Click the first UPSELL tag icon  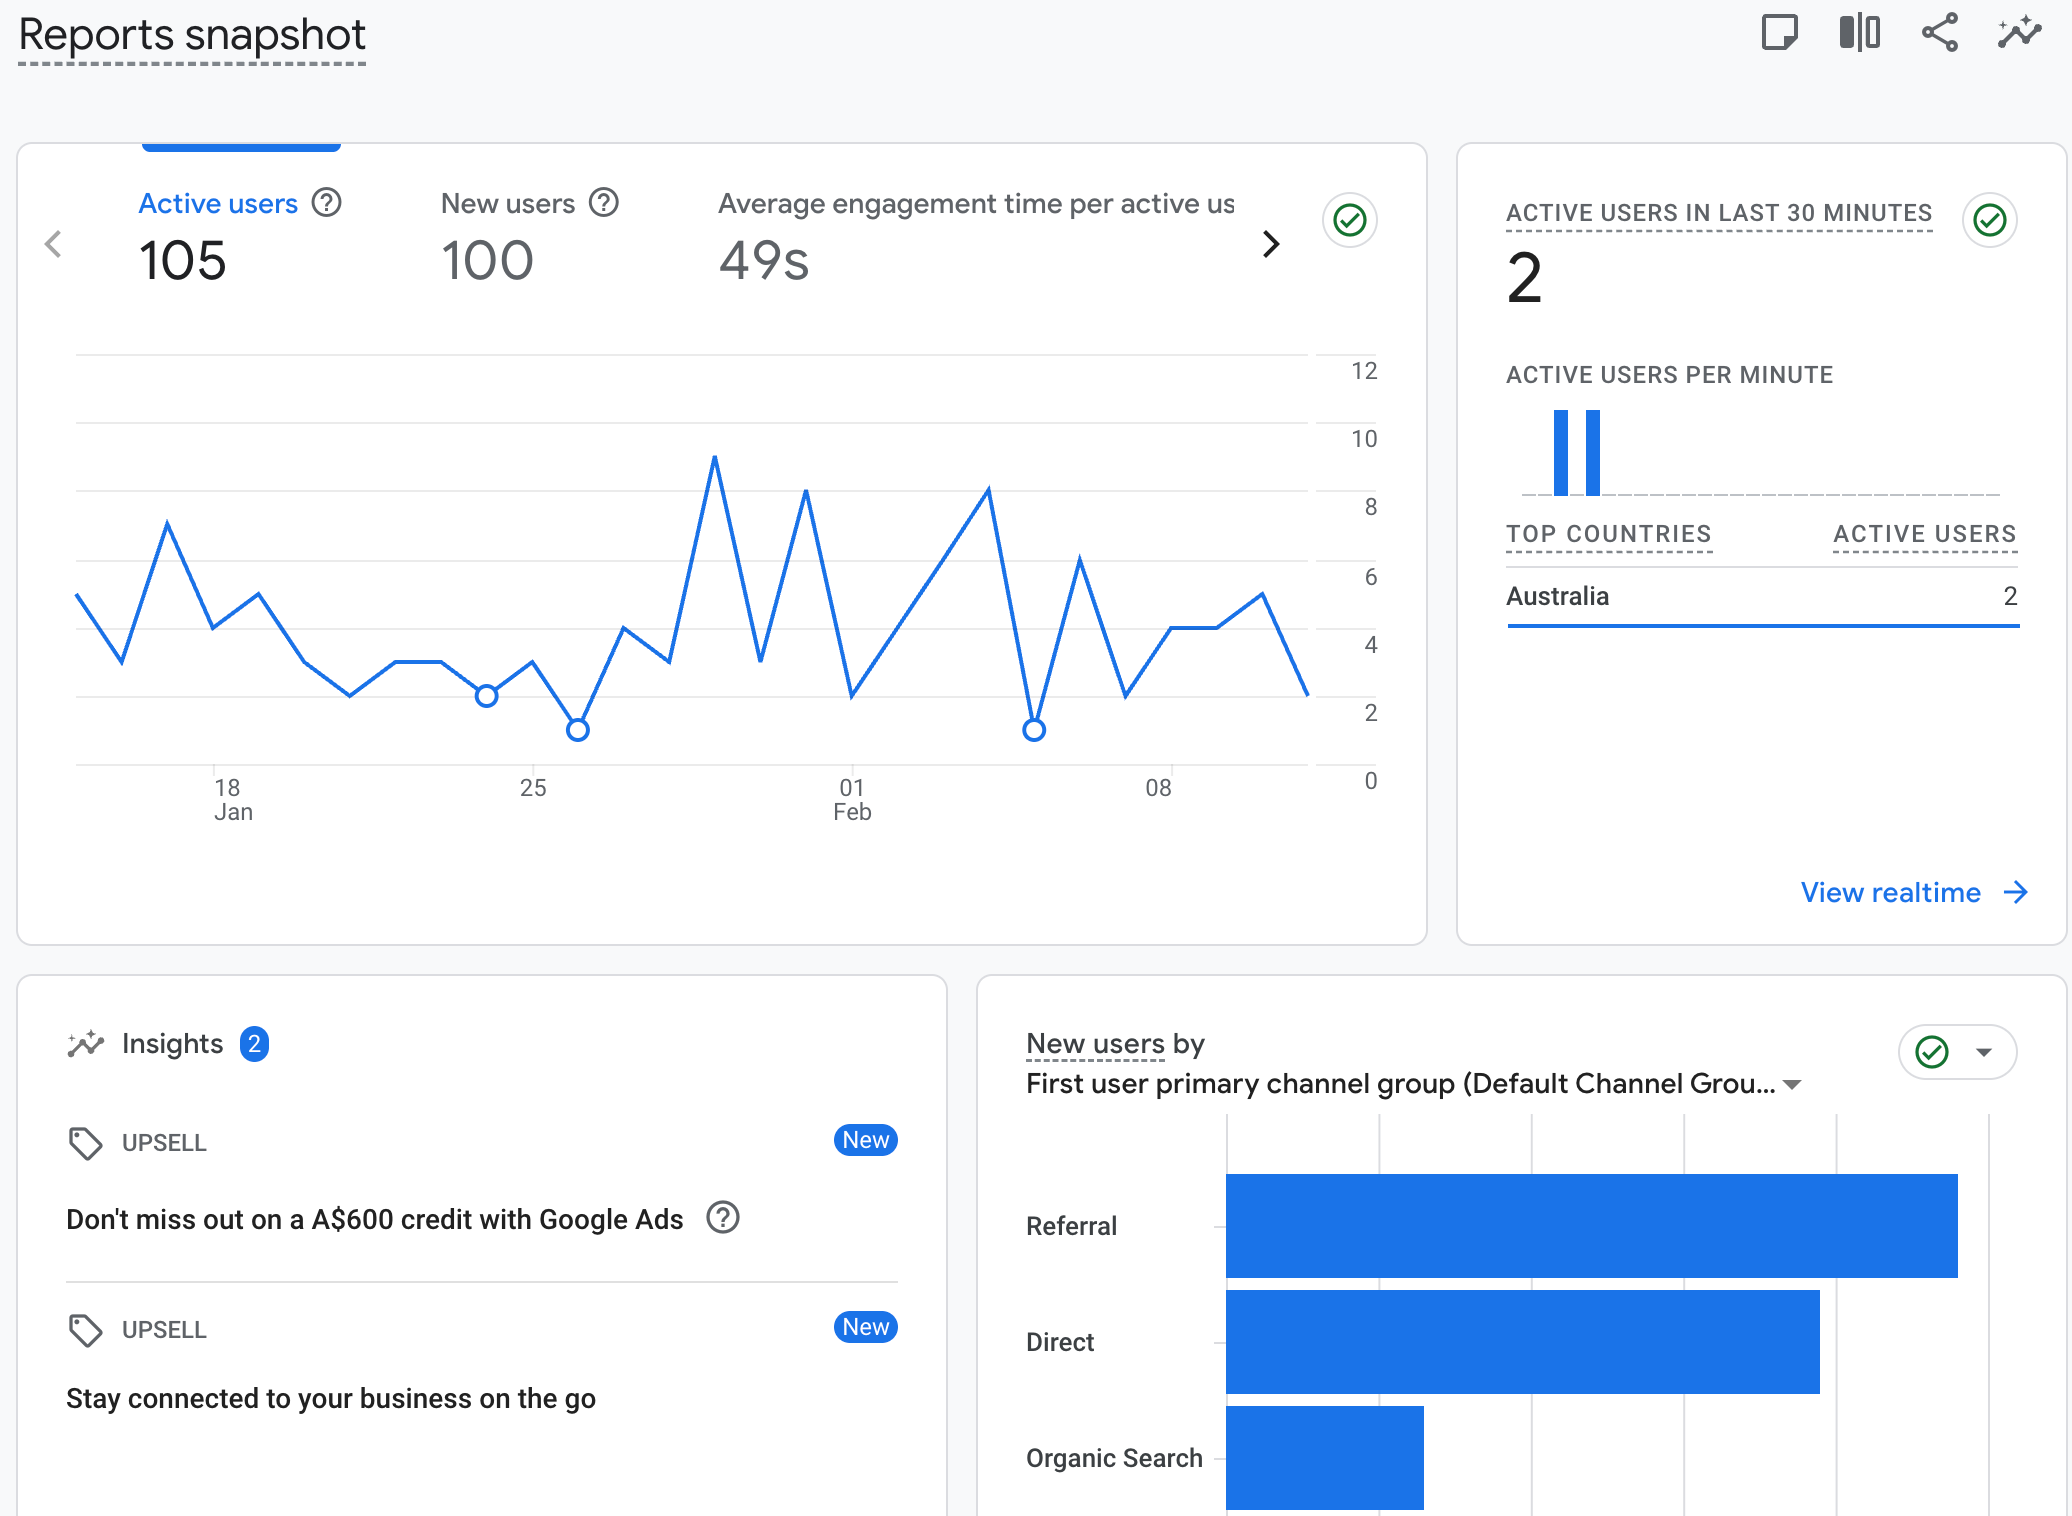pyautogui.click(x=85, y=1143)
